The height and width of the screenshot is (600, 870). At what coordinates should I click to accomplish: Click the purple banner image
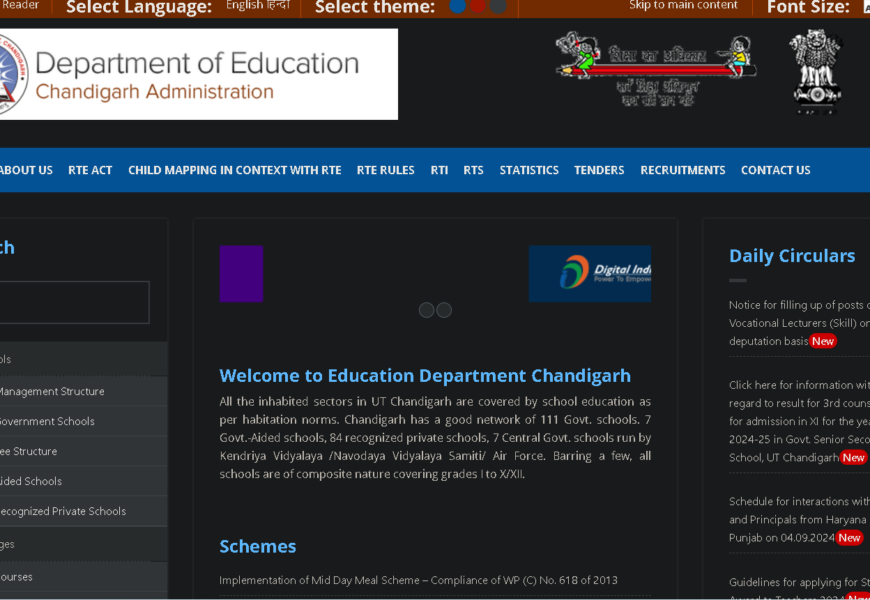click(x=241, y=274)
